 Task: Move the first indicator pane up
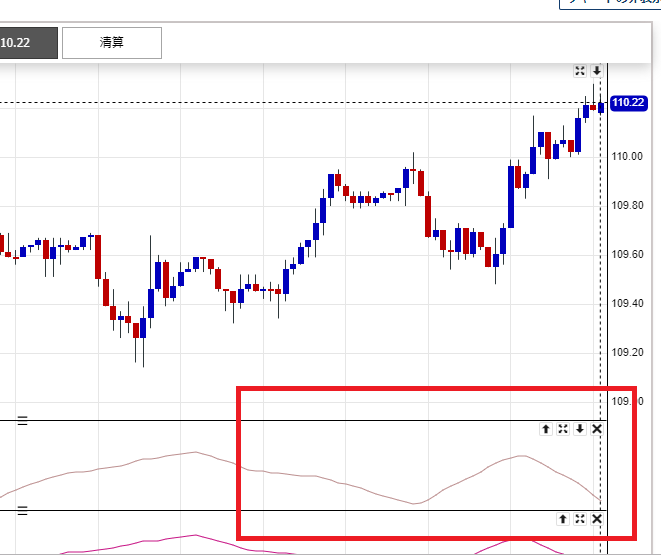(546, 429)
